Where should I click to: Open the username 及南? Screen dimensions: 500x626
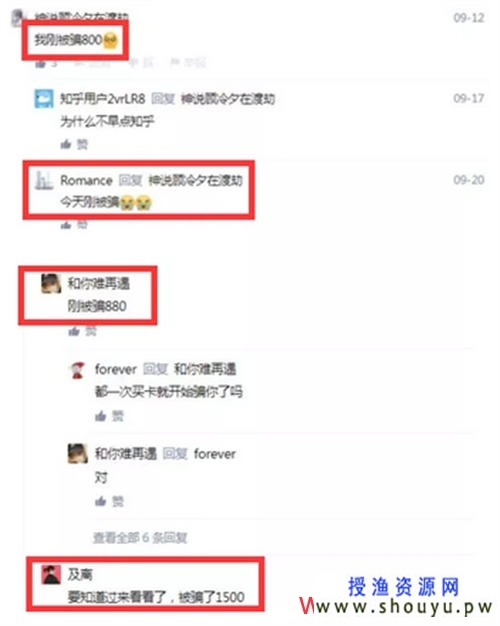80,574
